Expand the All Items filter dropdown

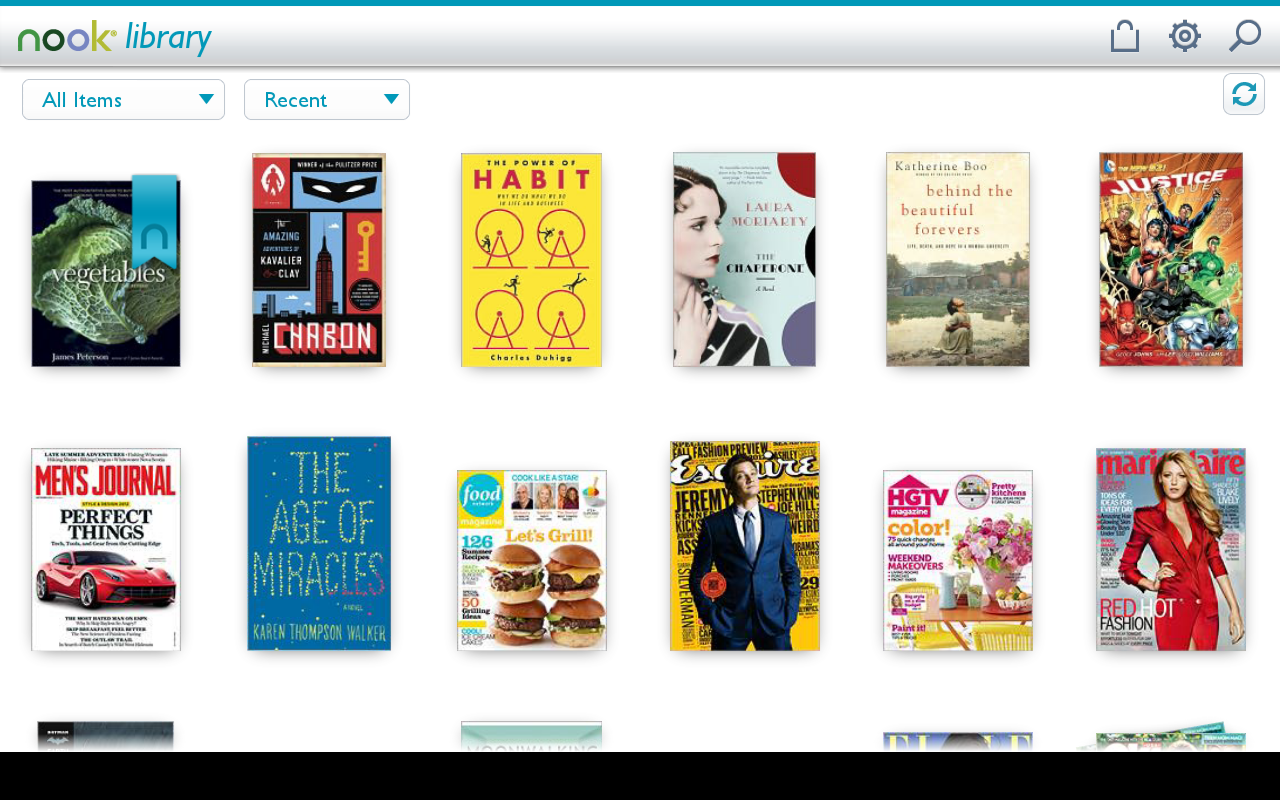[x=123, y=100]
